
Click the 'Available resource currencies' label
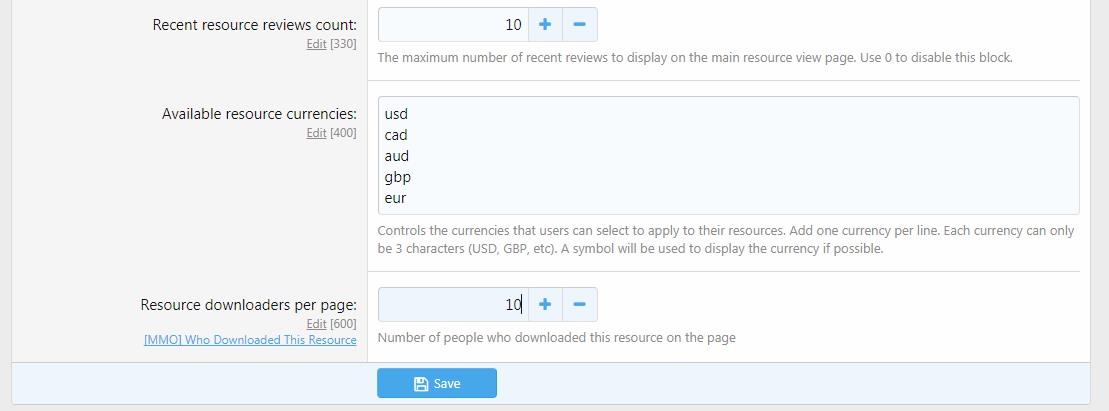(x=259, y=114)
